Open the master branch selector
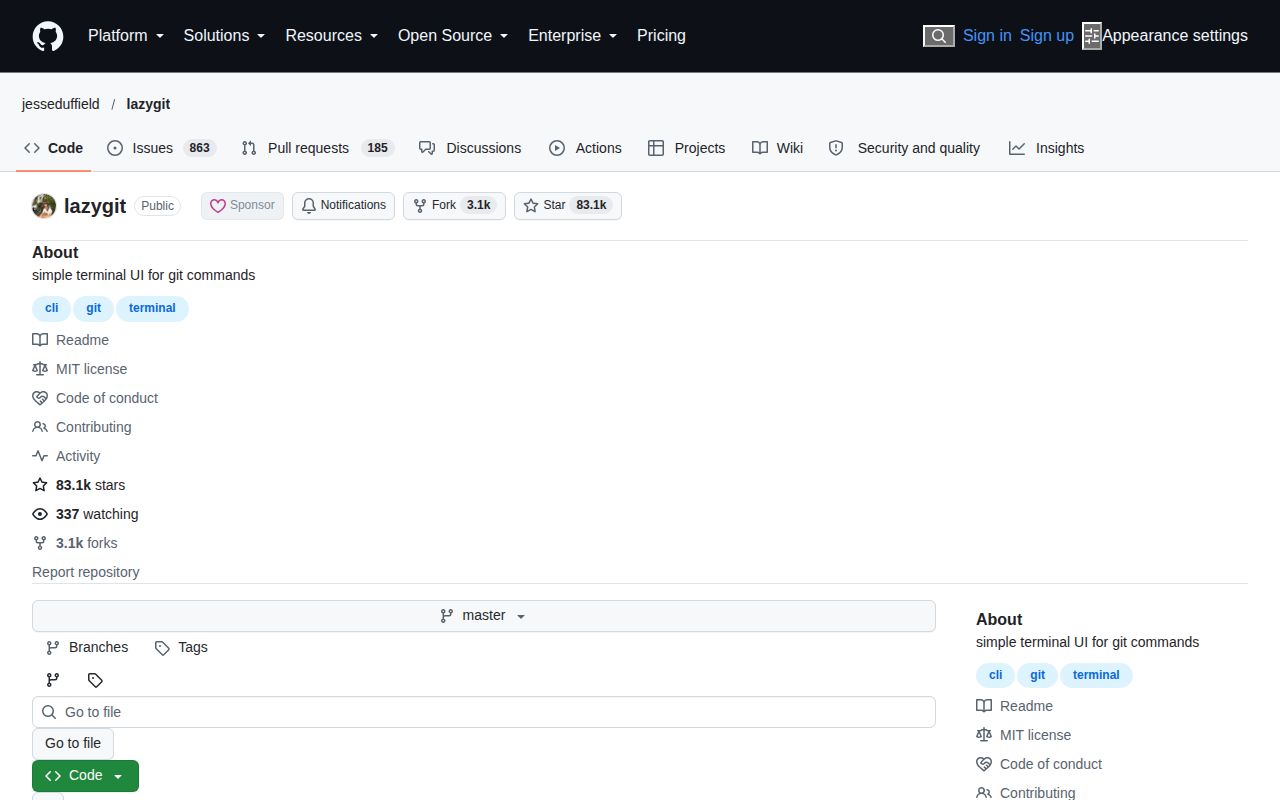The width and height of the screenshot is (1280, 800). [484, 616]
